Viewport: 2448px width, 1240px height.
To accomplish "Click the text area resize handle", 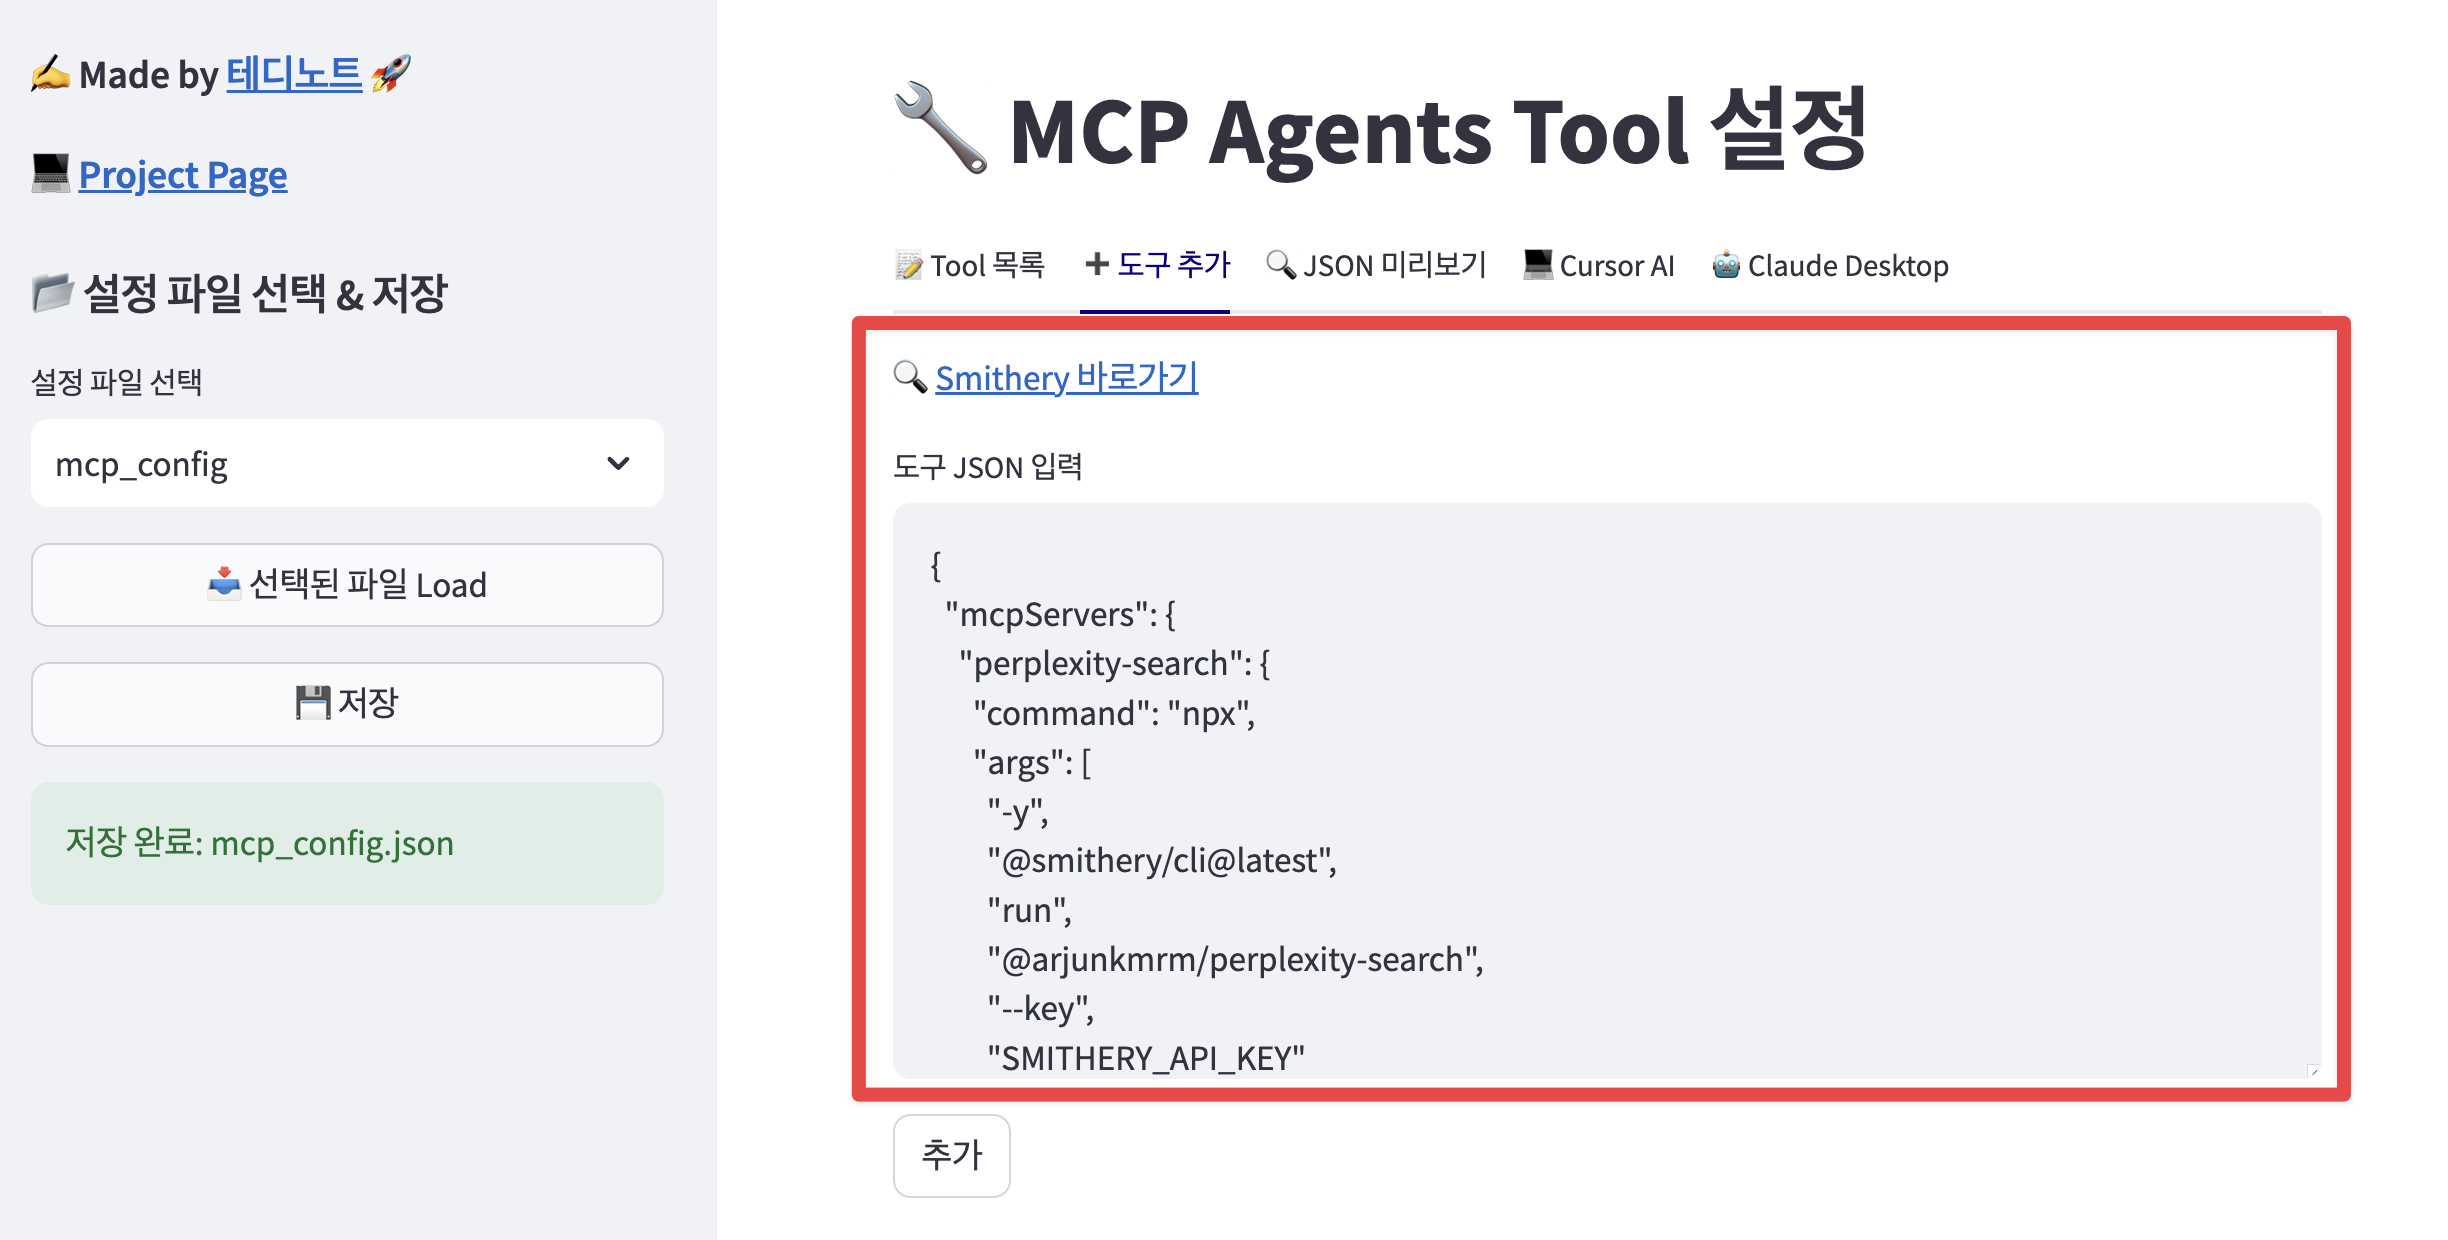I will coord(2312,1070).
